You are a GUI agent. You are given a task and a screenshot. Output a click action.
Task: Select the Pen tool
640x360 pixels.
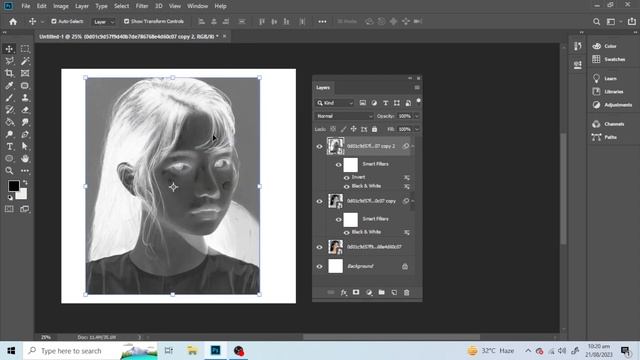pyautogui.click(x=25, y=134)
